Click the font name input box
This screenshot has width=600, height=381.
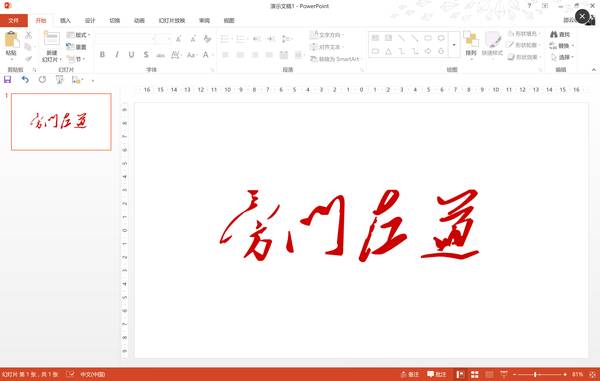[123, 39]
